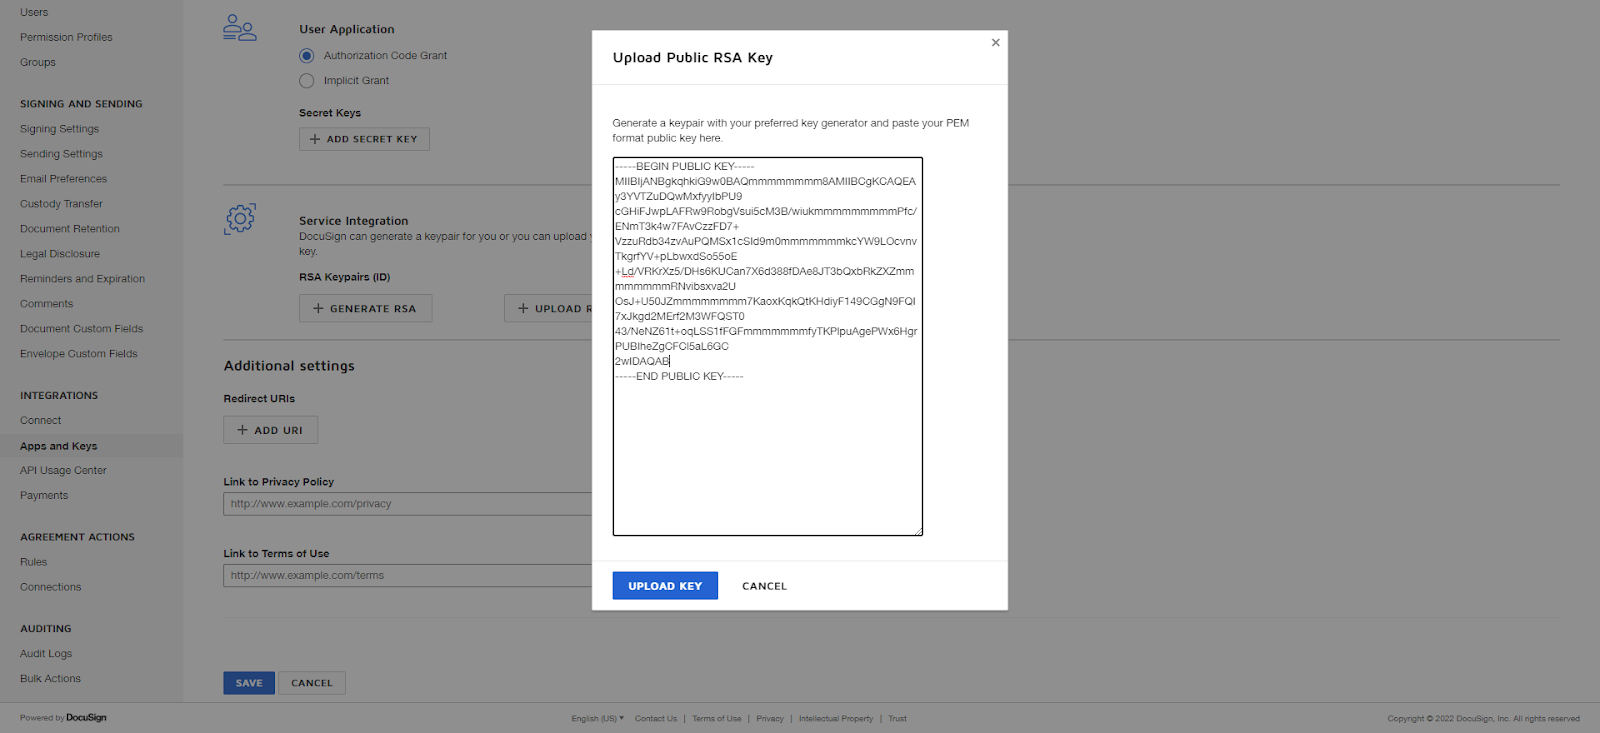Viewport: 1600px width, 733px height.
Task: Open Sending Settings
Action: pyautogui.click(x=61, y=154)
